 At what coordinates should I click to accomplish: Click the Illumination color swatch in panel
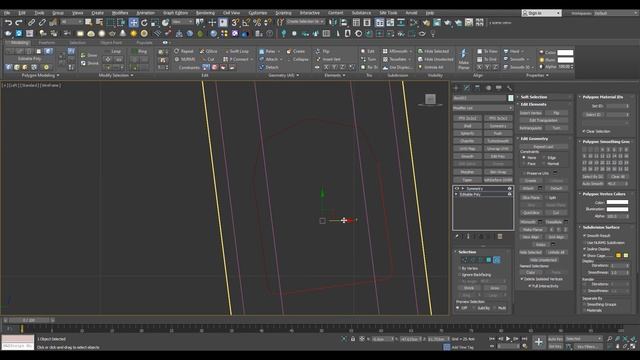(617, 209)
